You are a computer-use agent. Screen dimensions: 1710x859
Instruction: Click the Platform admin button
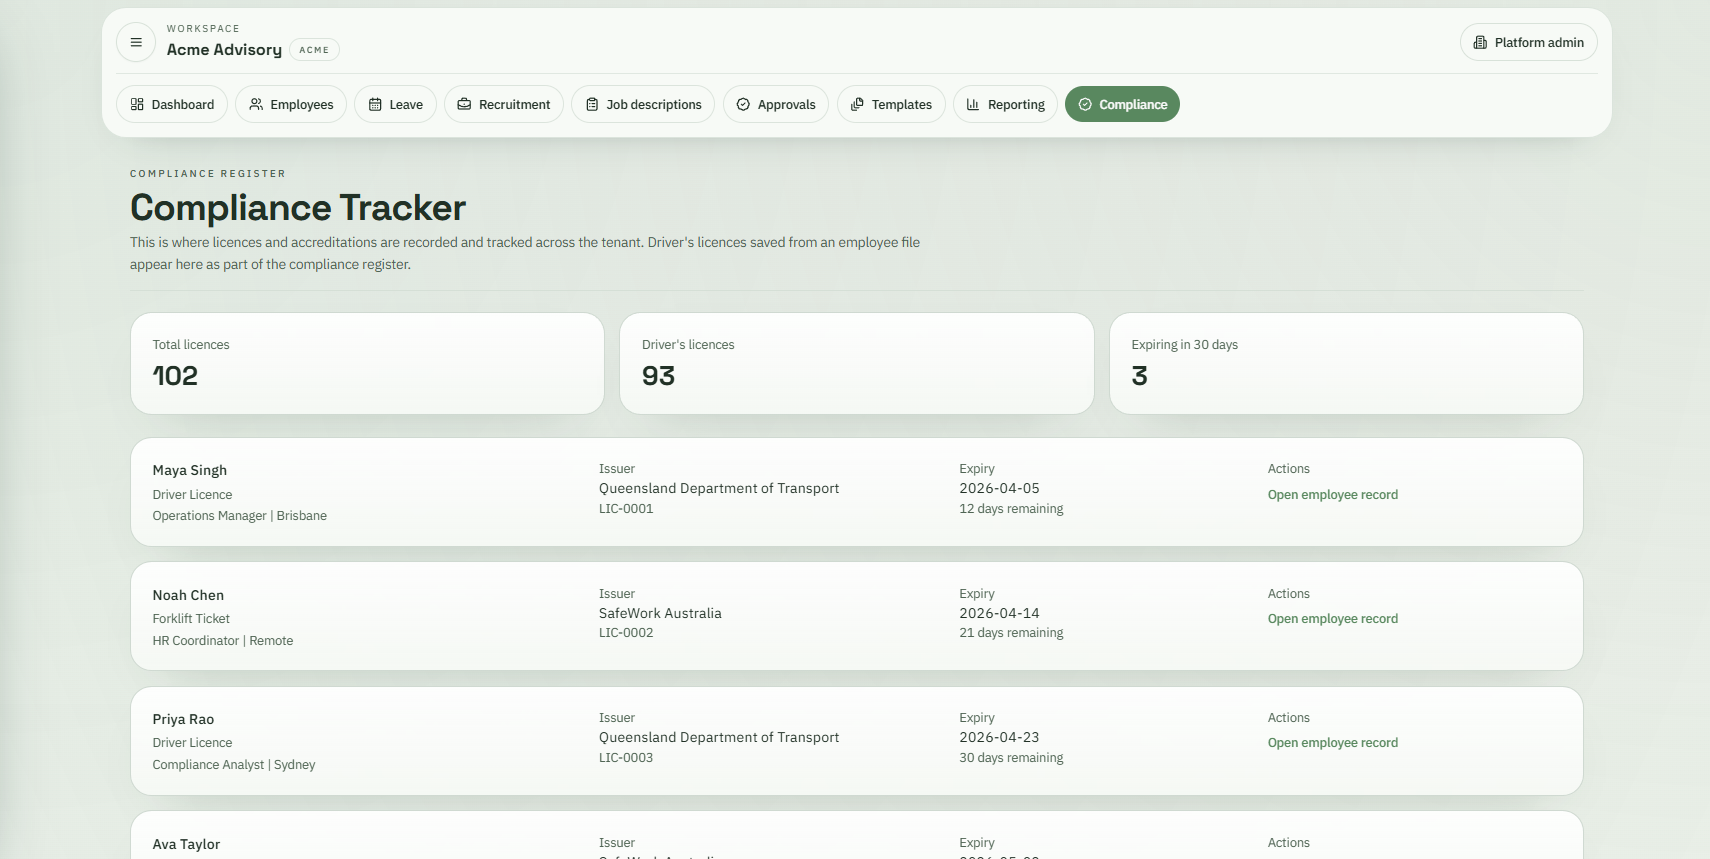1528,42
